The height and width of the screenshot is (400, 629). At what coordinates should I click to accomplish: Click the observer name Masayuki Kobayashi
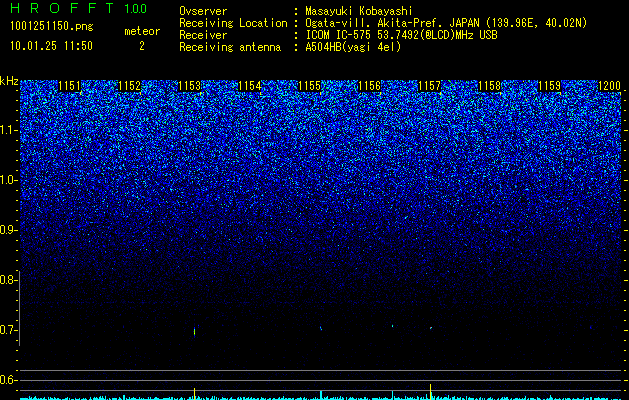[x=359, y=11]
